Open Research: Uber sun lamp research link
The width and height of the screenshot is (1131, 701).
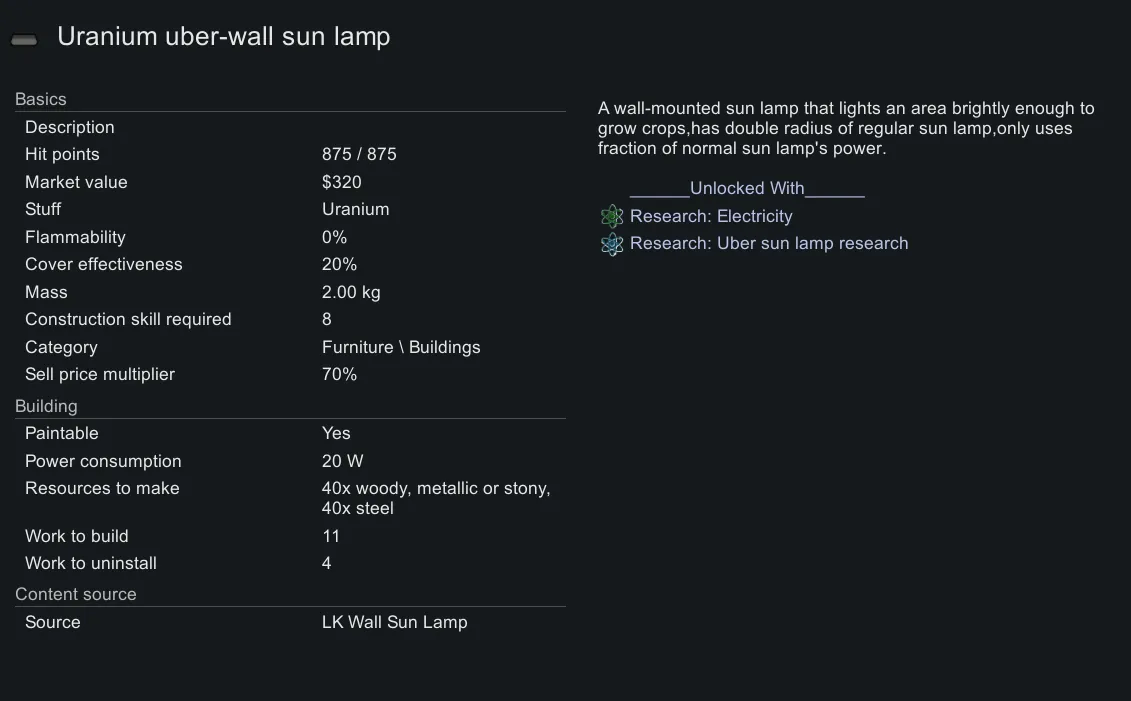point(769,244)
